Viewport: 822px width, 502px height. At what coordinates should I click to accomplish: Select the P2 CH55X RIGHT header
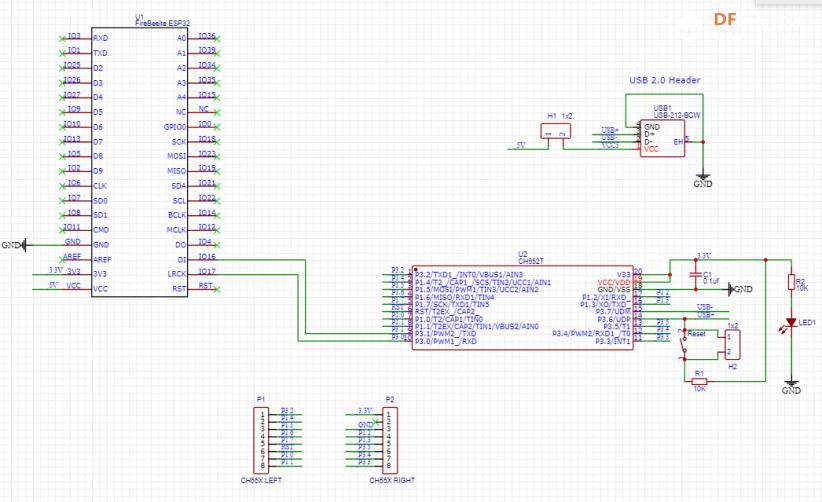[390, 441]
